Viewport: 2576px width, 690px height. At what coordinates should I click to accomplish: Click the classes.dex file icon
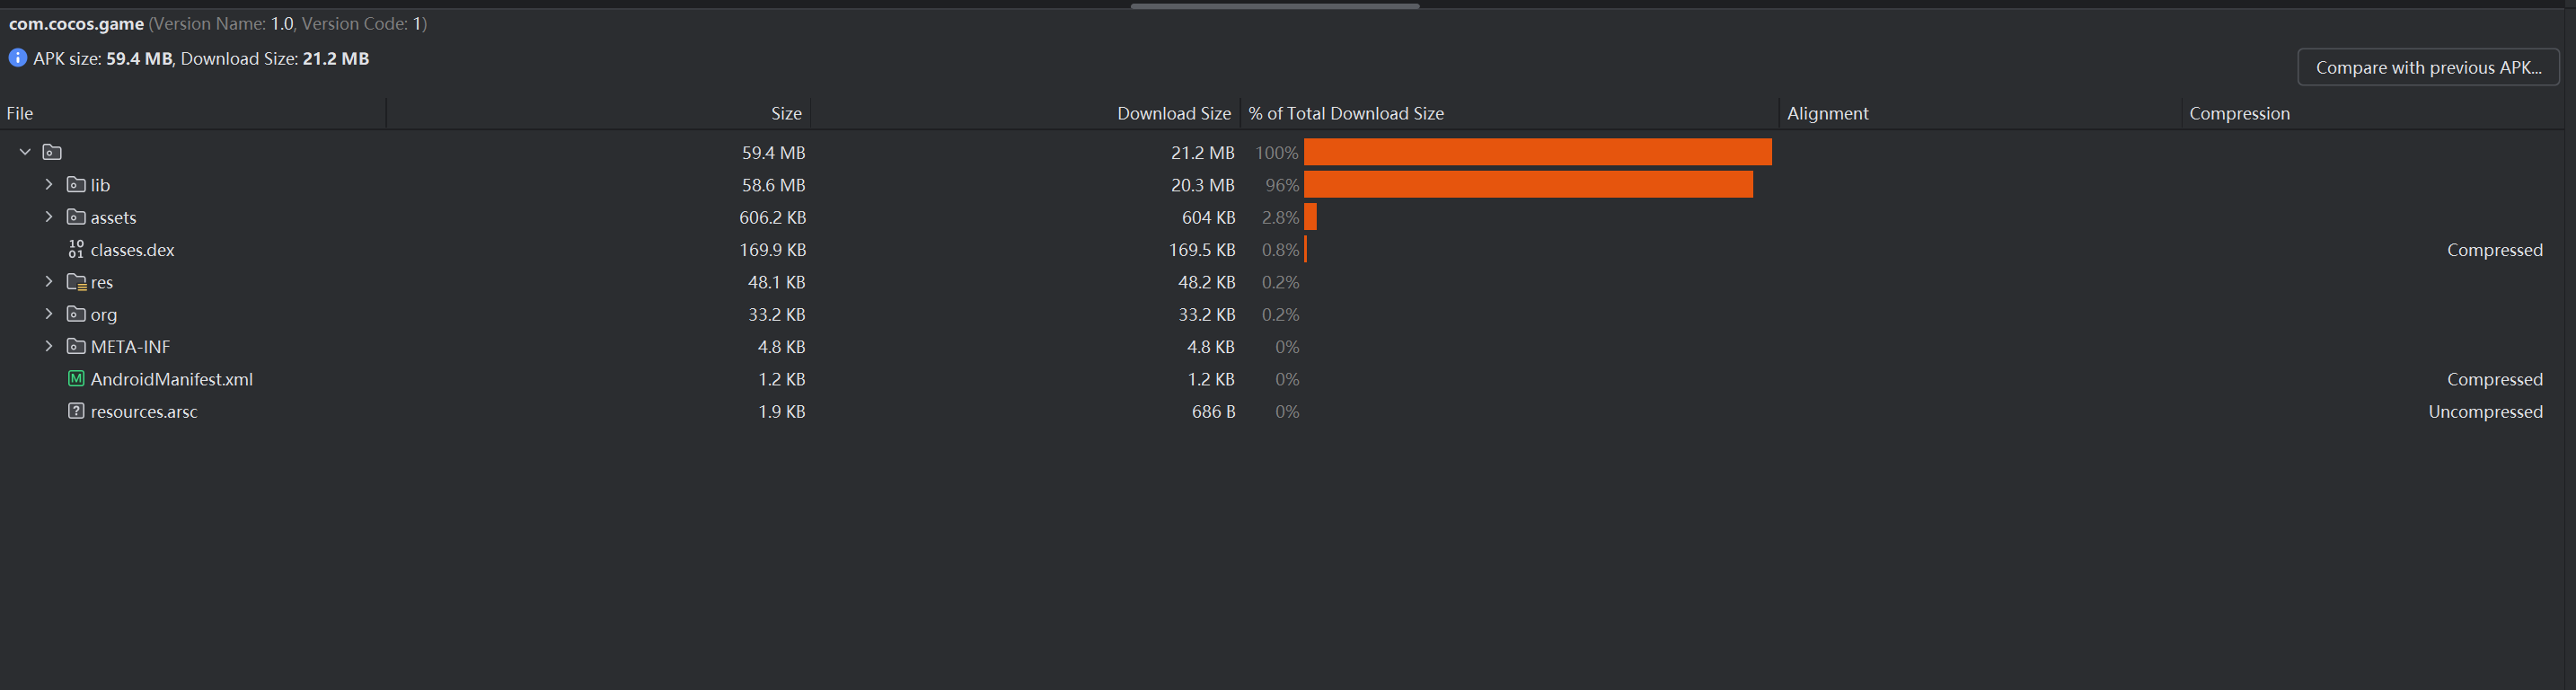76,250
